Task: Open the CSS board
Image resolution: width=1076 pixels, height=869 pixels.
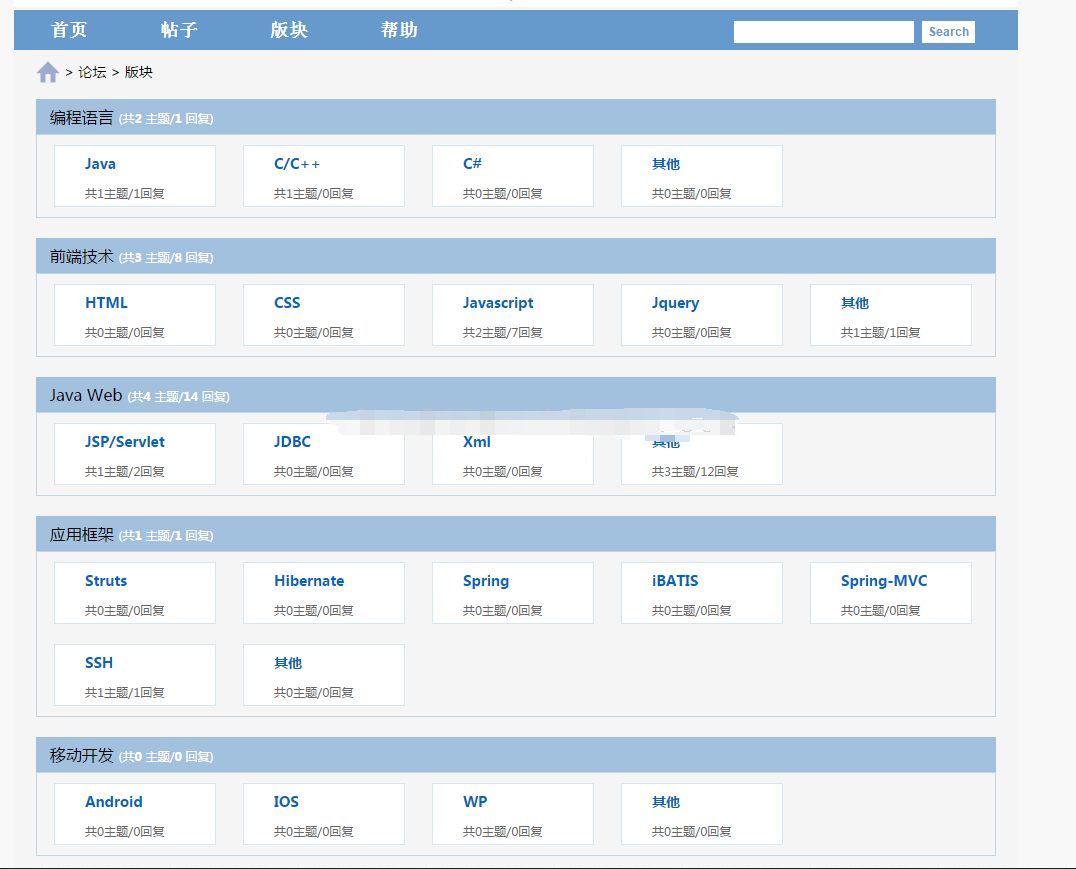Action: point(287,303)
